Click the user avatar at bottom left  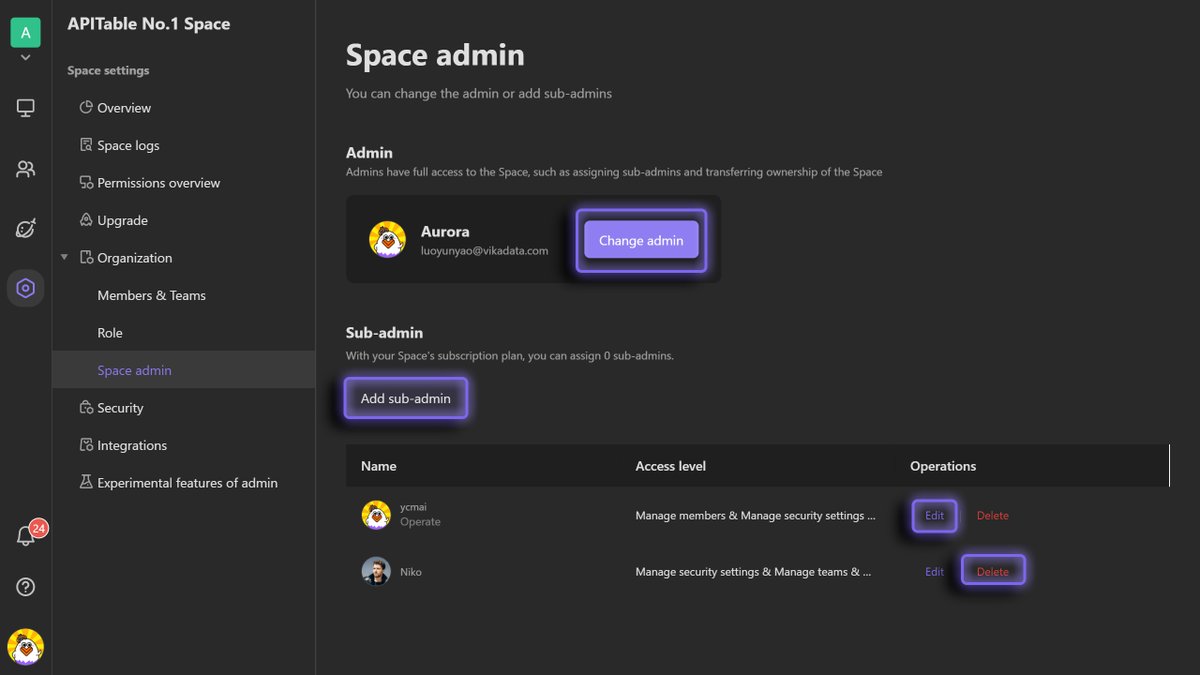coord(25,647)
